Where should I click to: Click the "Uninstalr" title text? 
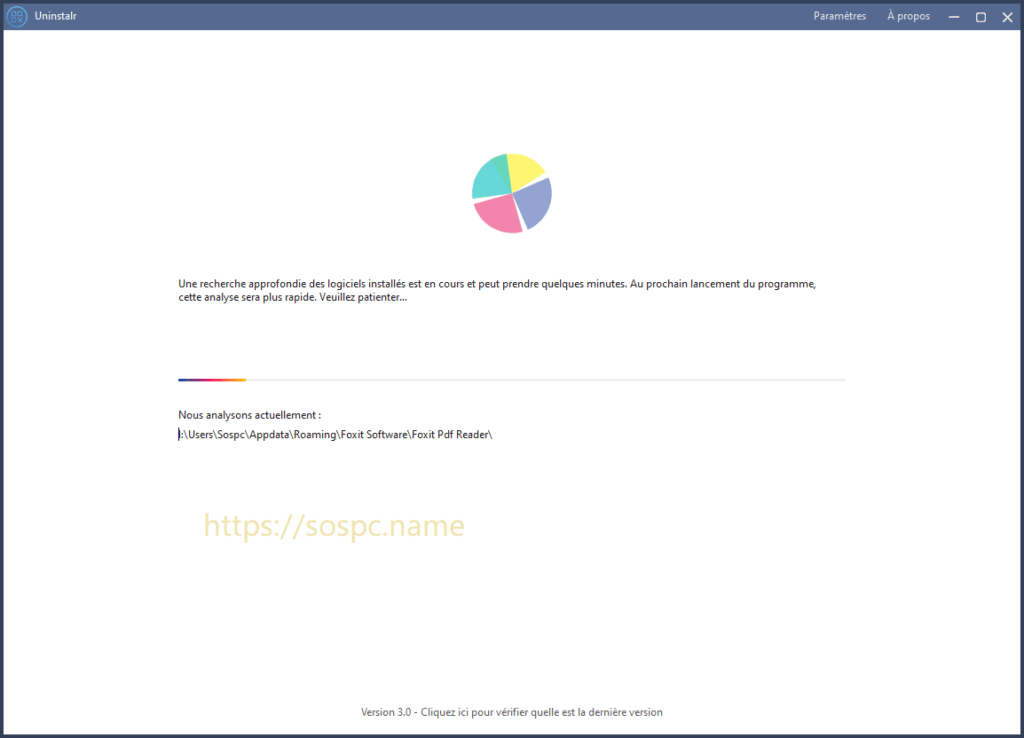click(x=57, y=16)
